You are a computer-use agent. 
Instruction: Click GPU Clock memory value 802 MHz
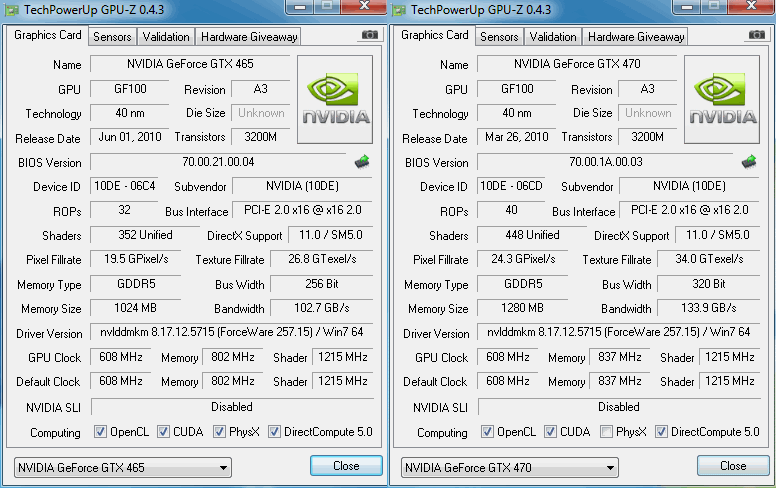233,357
